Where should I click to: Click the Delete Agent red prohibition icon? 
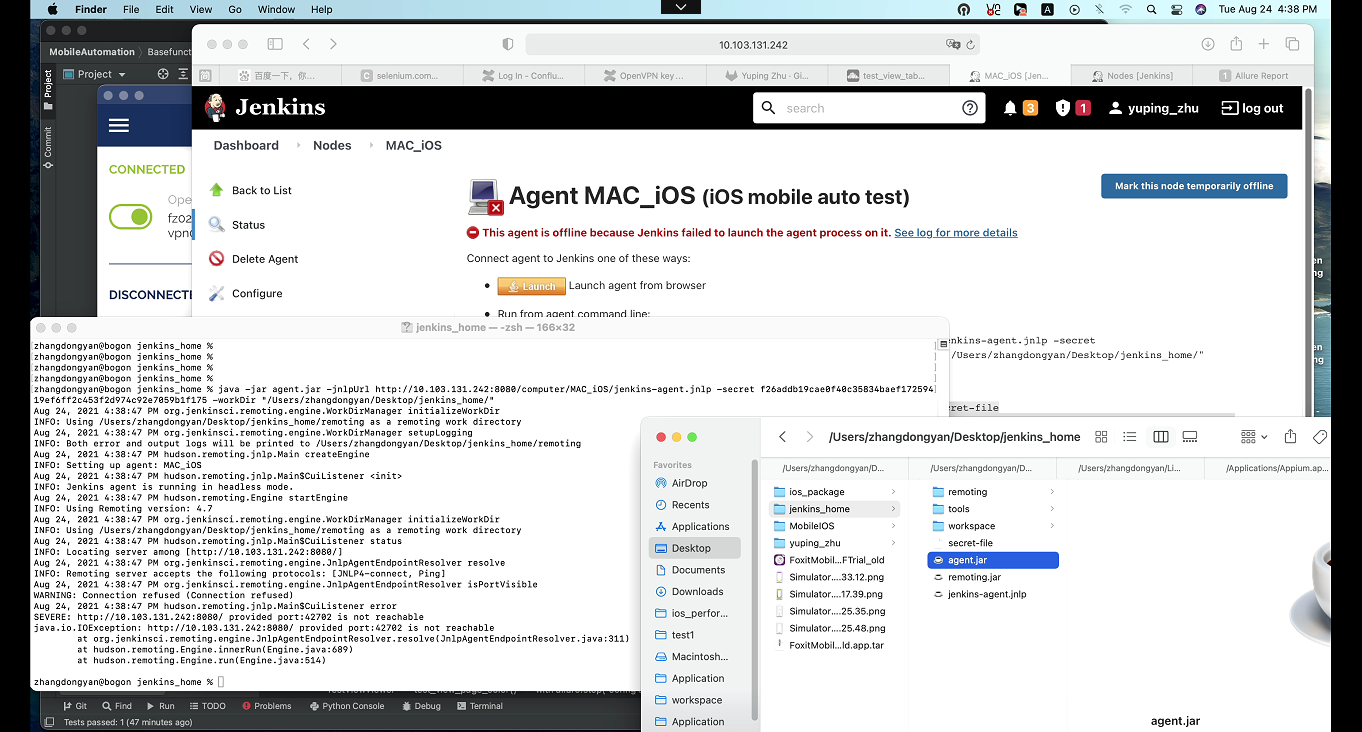click(x=216, y=259)
